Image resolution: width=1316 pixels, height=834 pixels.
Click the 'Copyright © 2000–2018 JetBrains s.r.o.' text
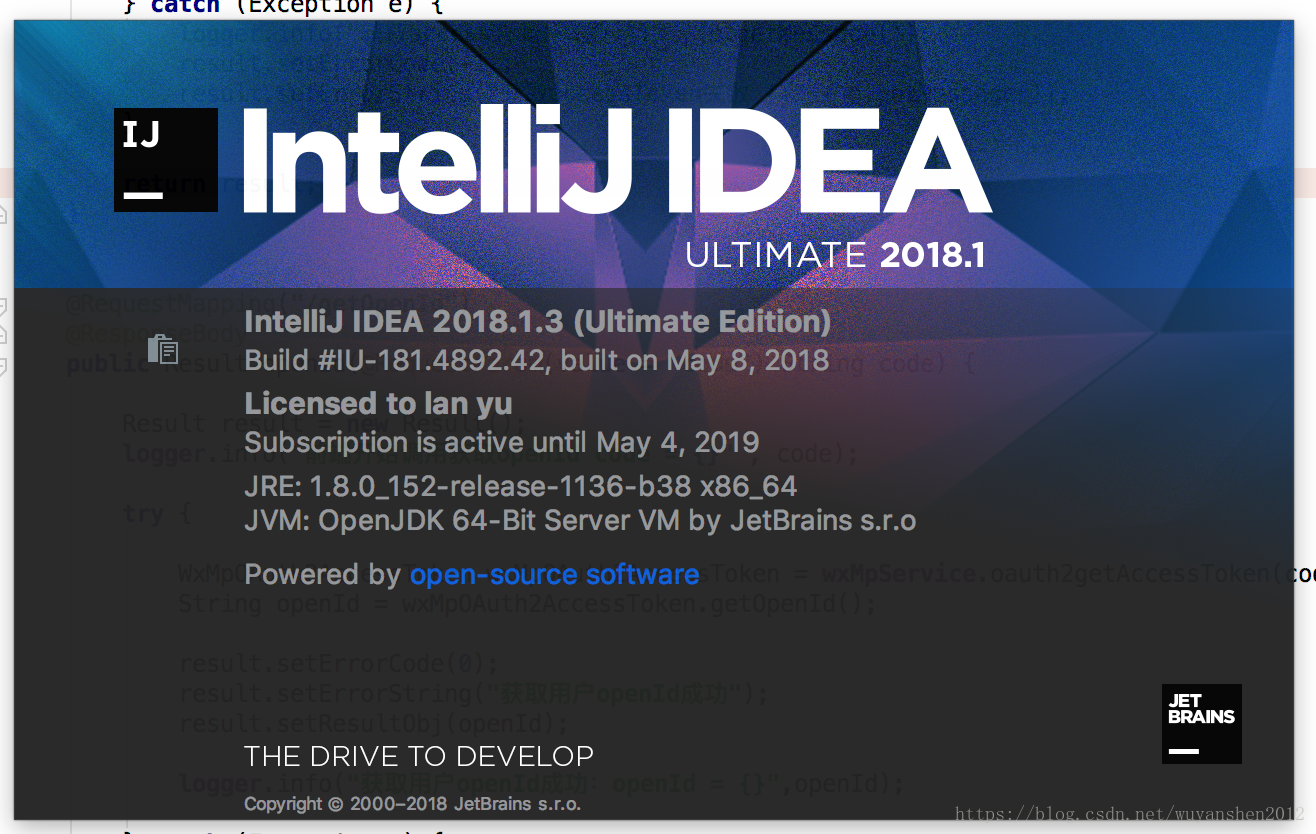413,804
